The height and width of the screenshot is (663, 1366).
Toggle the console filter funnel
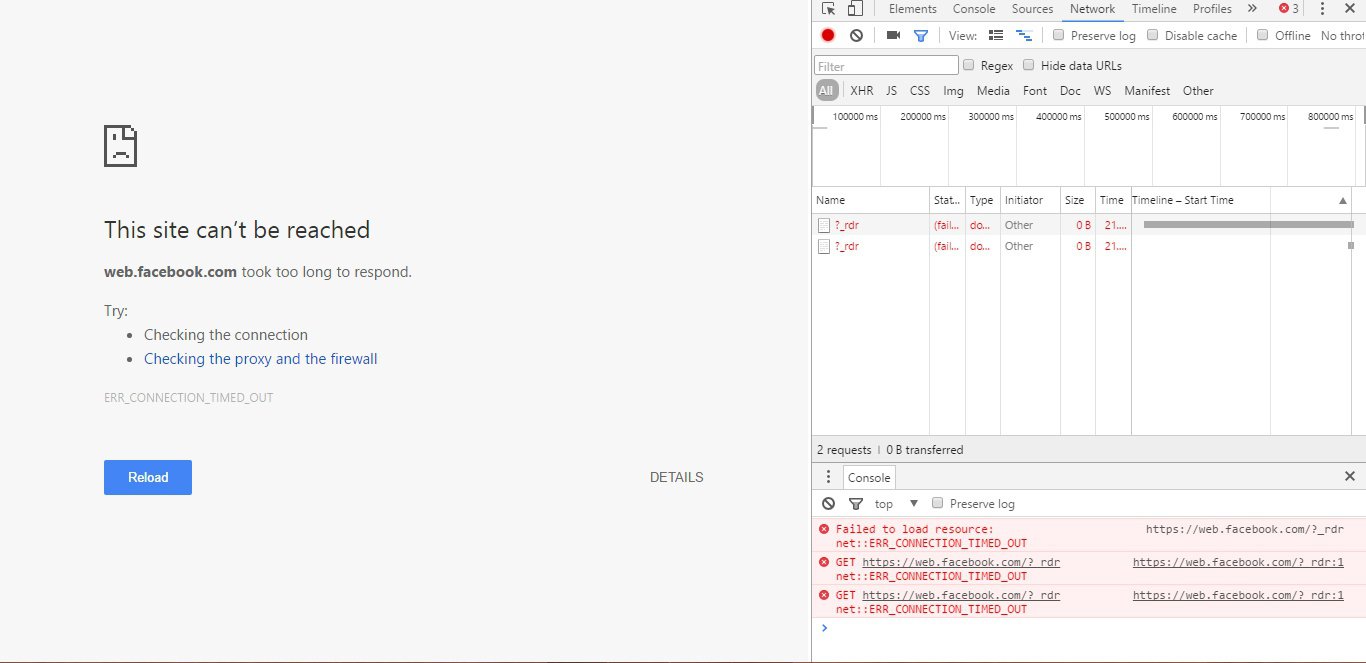click(x=856, y=504)
